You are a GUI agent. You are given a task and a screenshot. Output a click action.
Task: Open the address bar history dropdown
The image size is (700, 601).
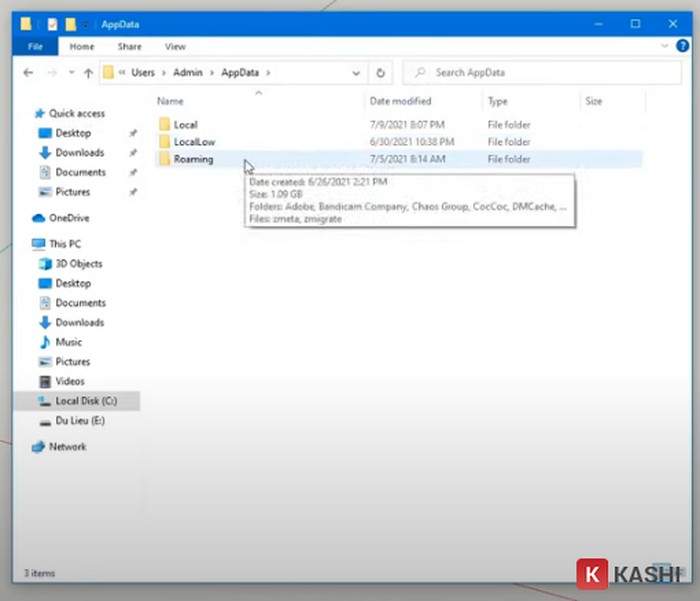(x=356, y=73)
